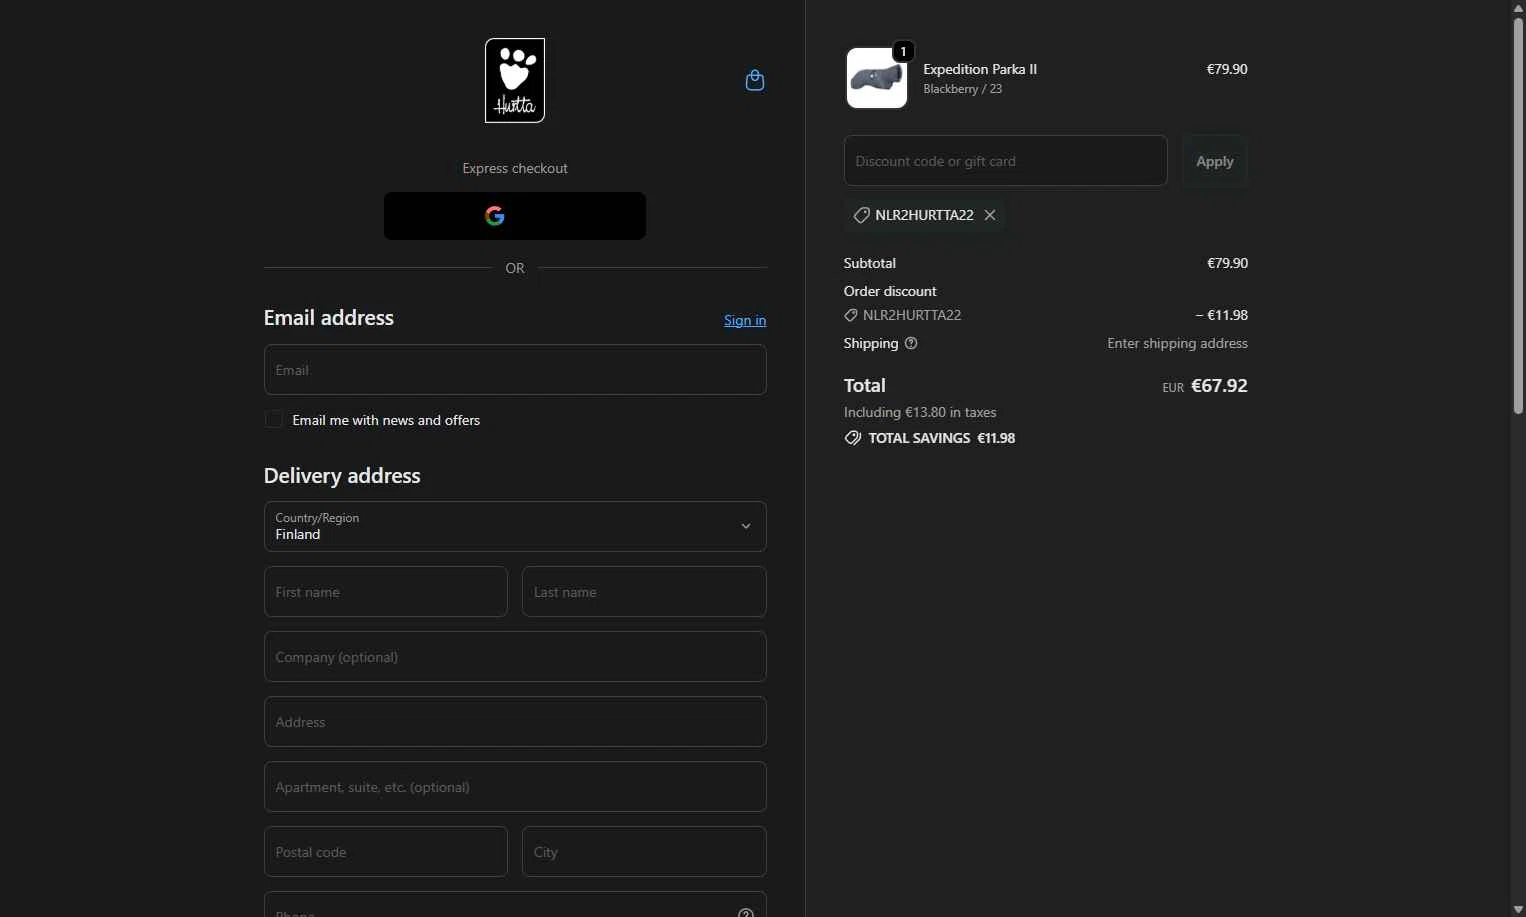This screenshot has width=1526, height=917.
Task: Focus the Email input field
Action: point(515,370)
